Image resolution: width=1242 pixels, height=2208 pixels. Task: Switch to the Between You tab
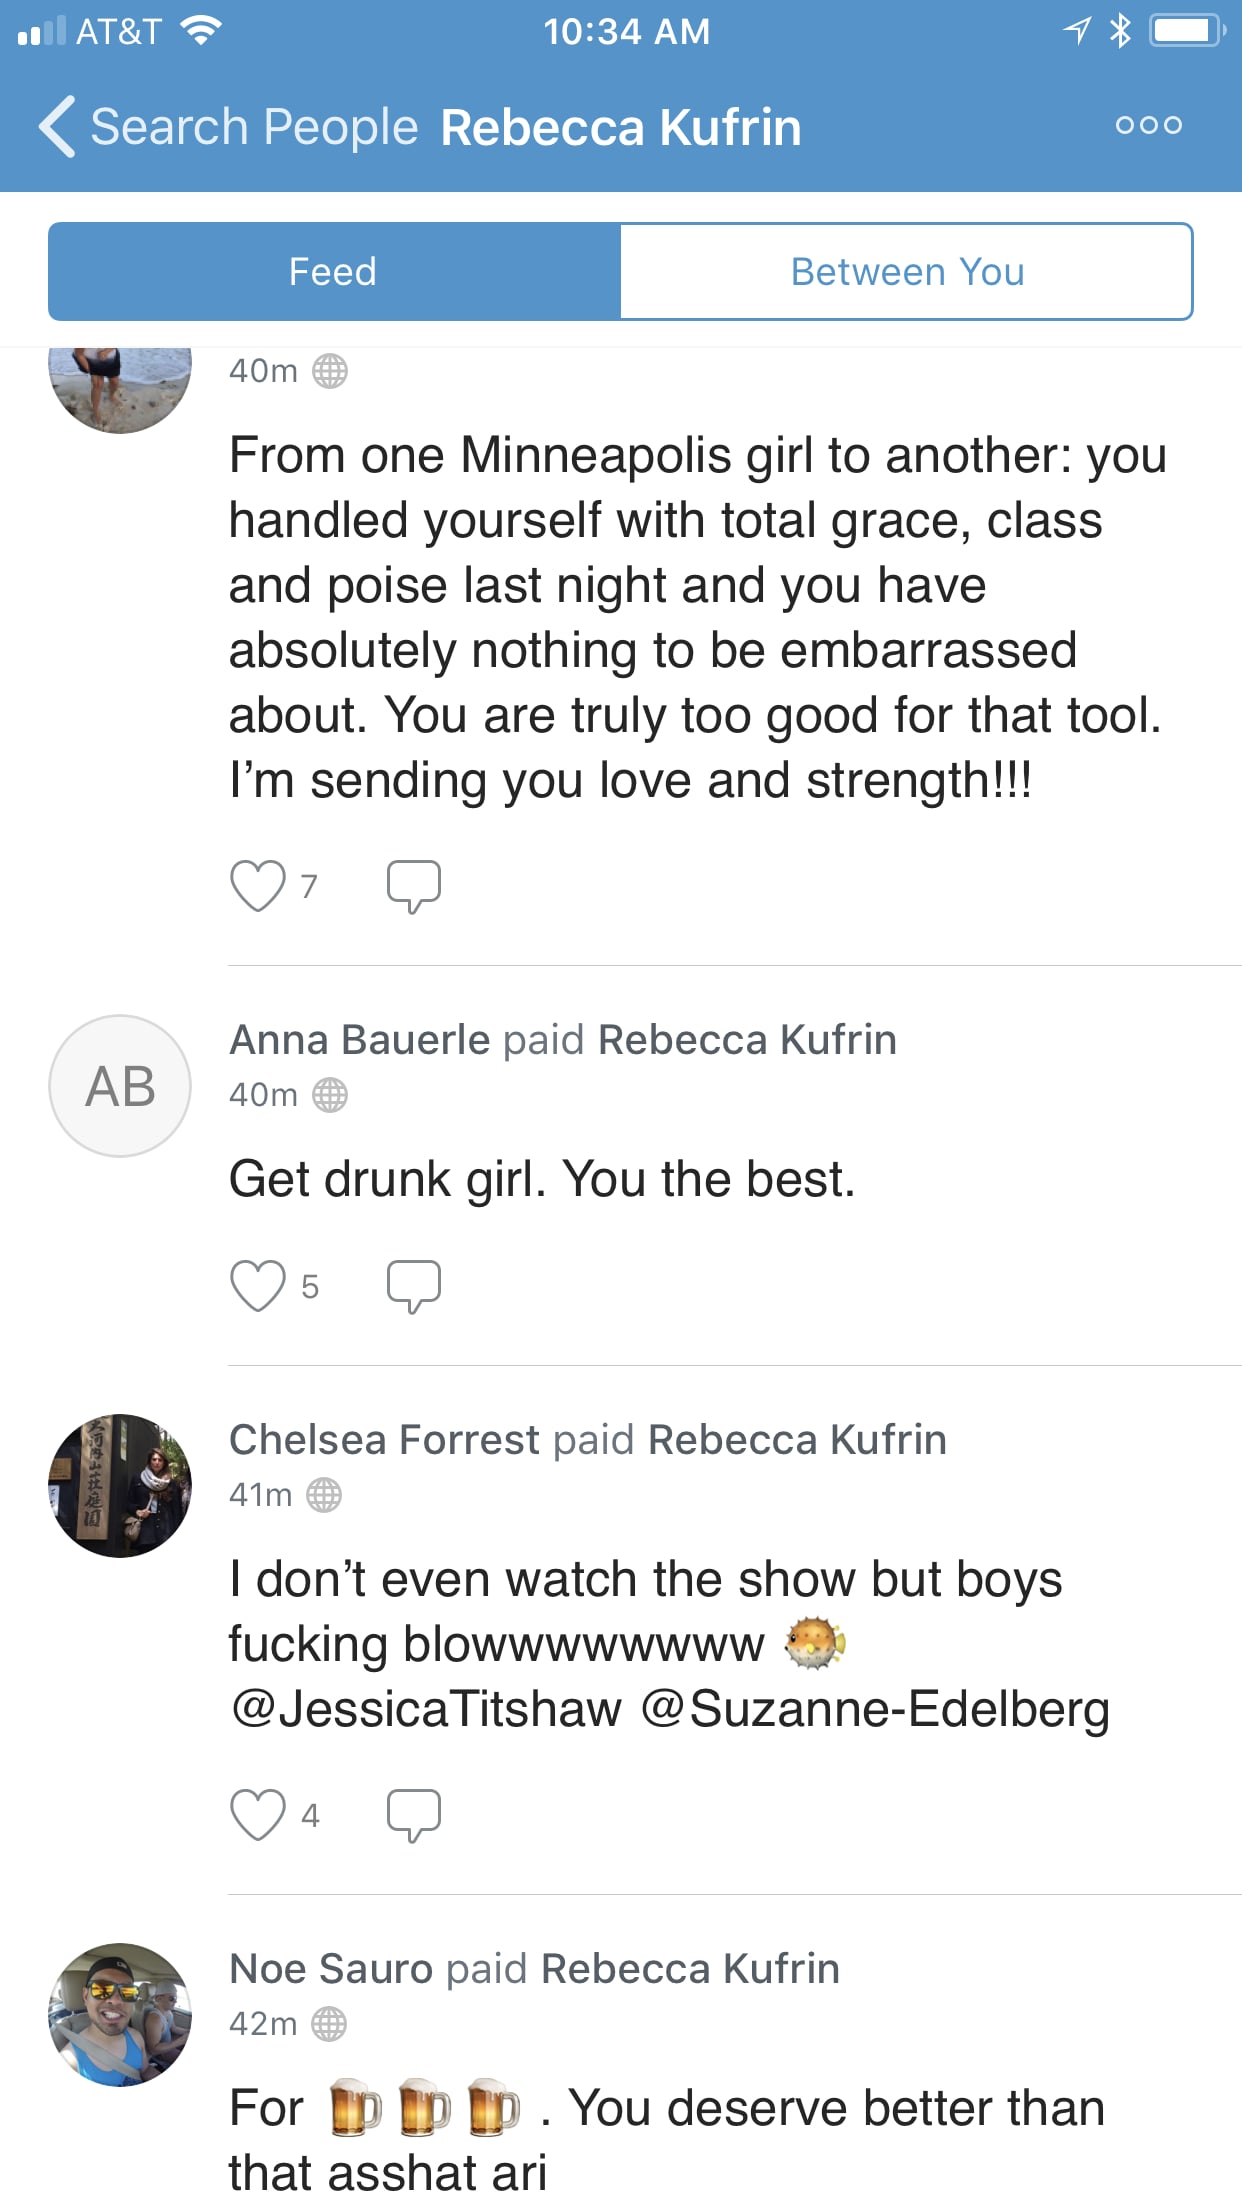906,272
